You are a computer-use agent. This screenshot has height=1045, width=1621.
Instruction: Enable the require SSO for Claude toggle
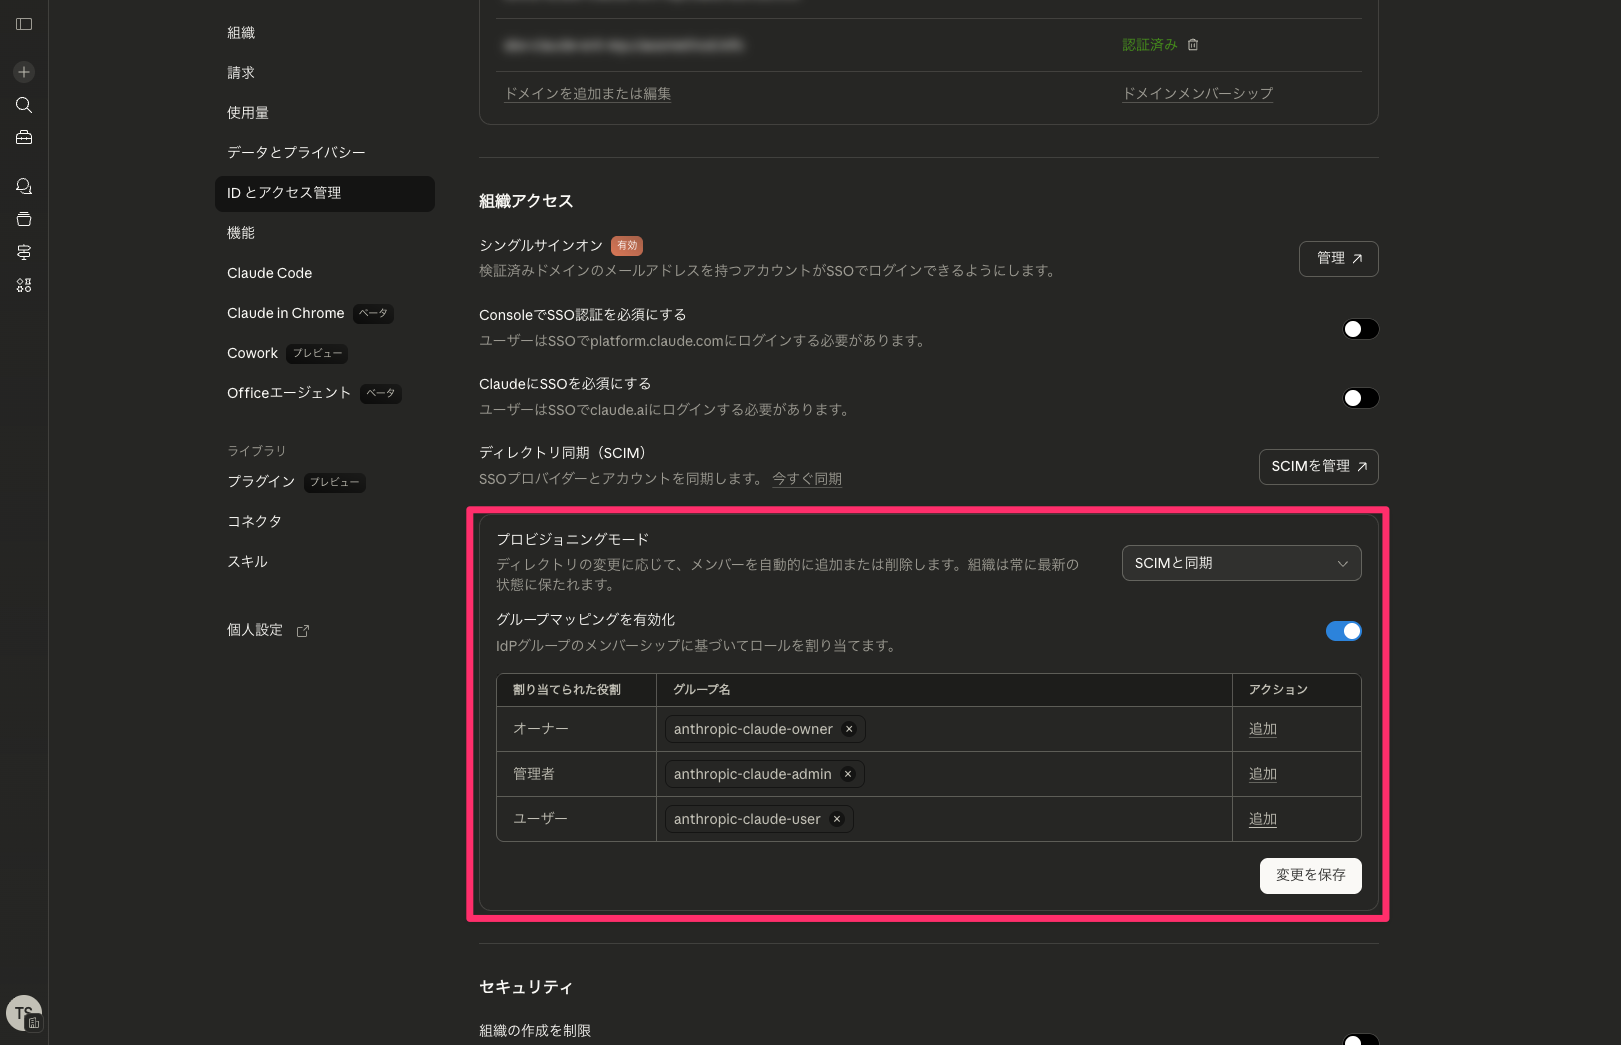click(1360, 398)
